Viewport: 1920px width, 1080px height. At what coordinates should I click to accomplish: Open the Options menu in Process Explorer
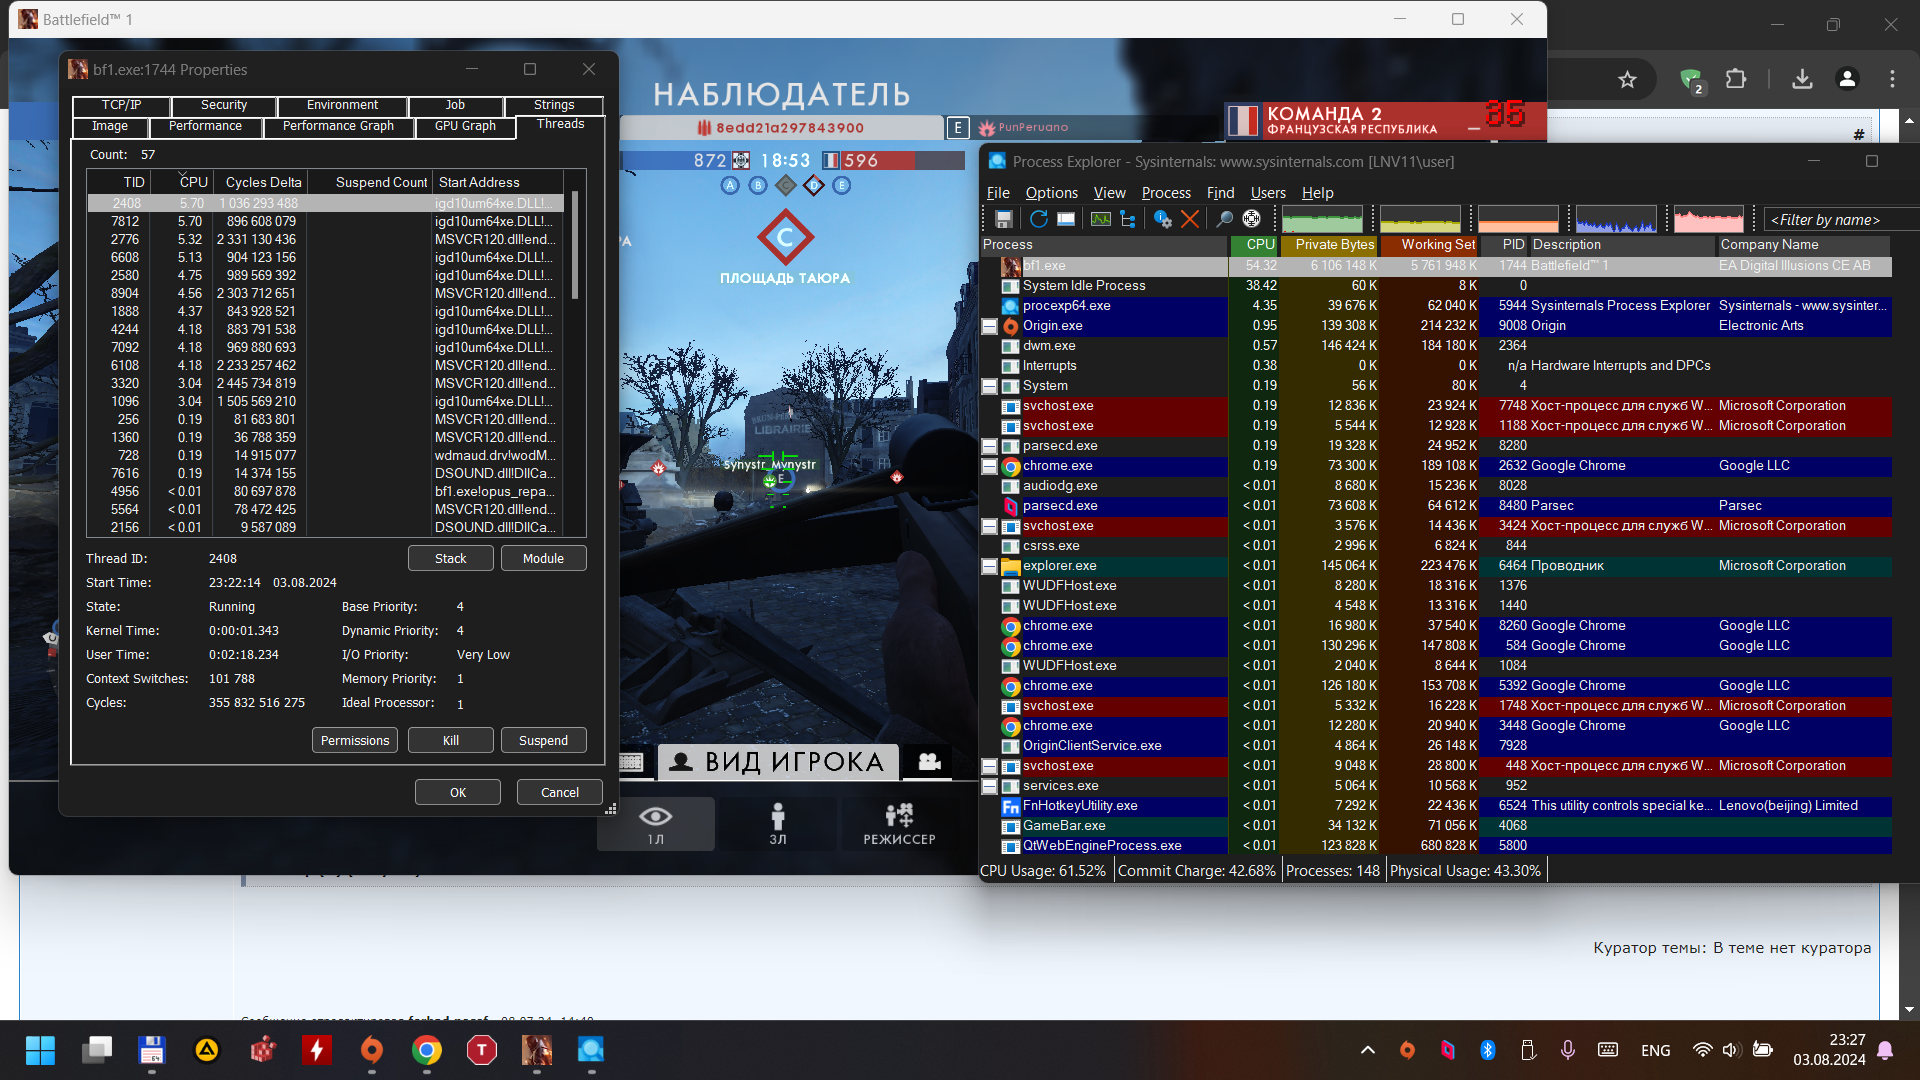coord(1051,193)
